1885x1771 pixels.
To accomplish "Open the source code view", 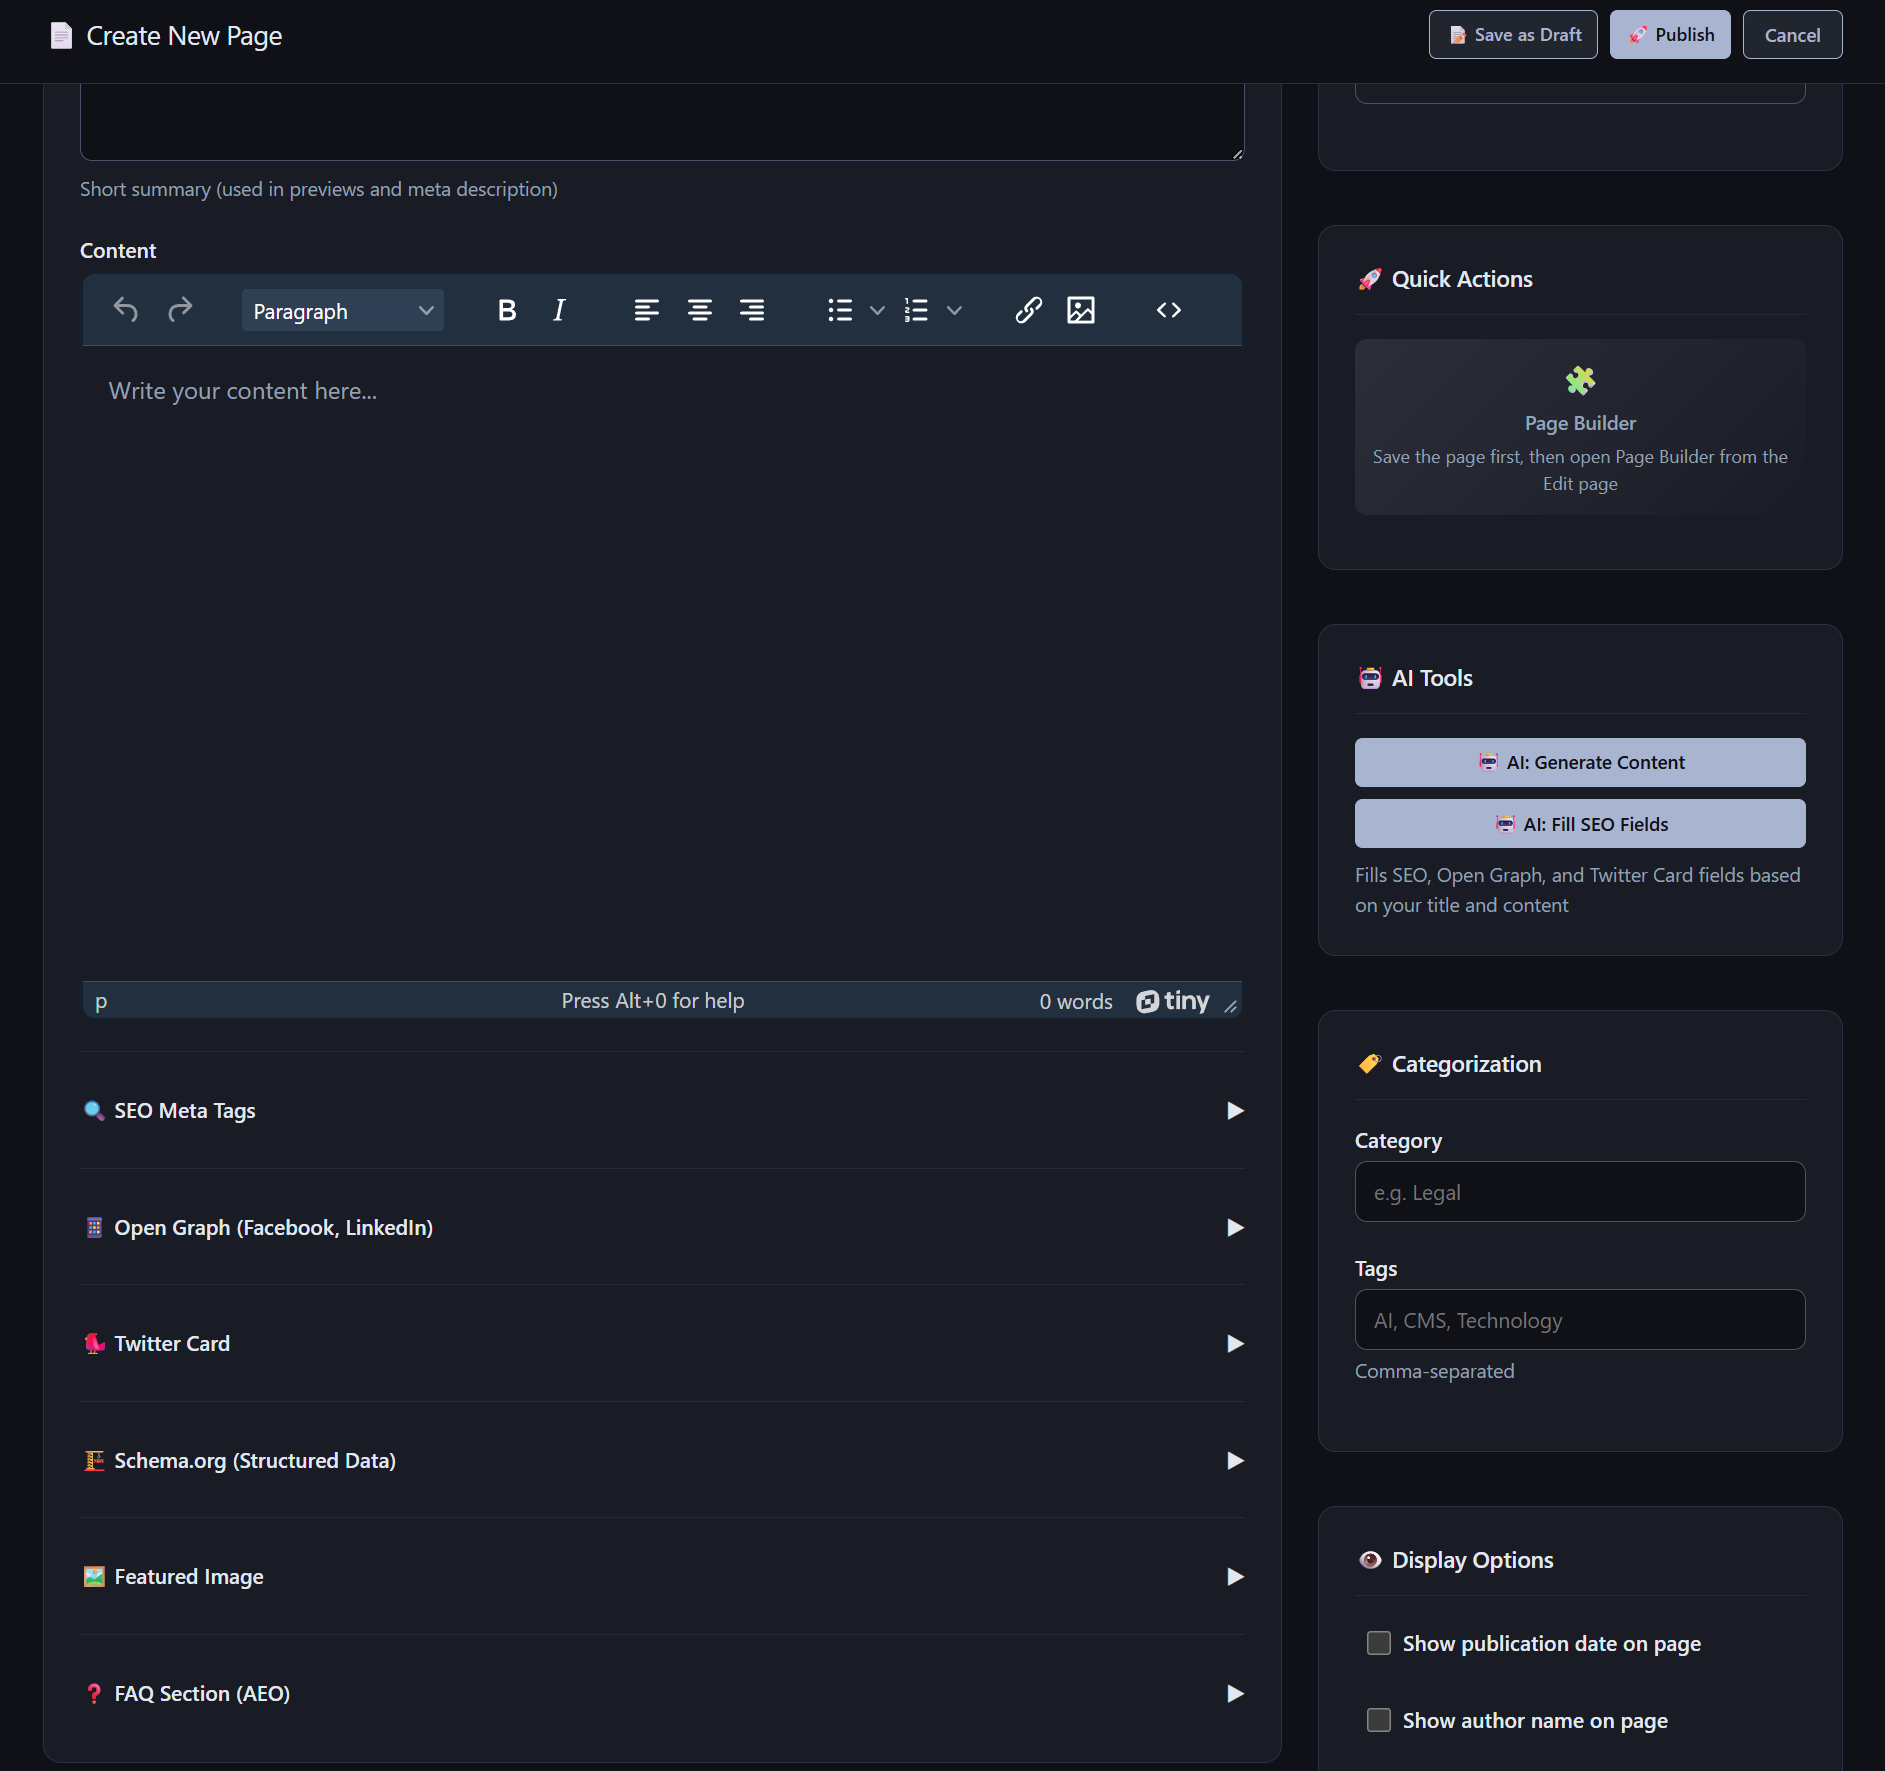I will tap(1169, 310).
